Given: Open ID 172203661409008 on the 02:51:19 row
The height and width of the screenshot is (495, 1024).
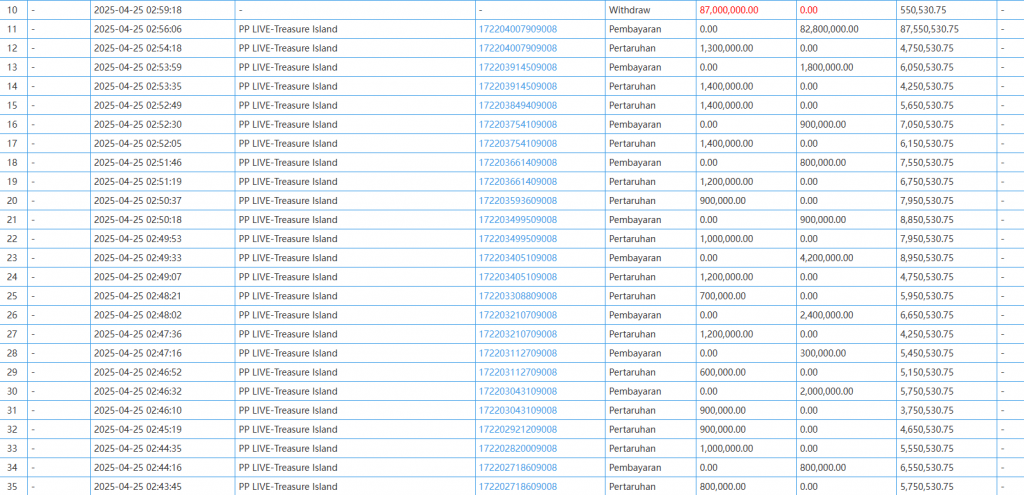Looking at the screenshot, I should coord(518,182).
